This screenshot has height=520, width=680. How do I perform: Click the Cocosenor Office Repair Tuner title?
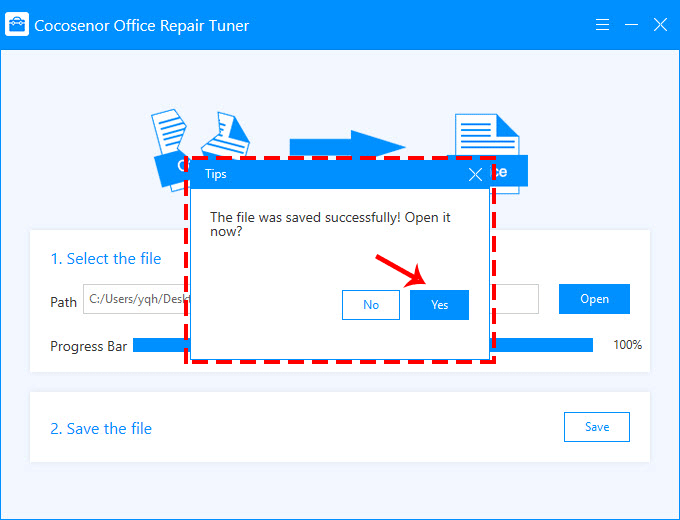[141, 26]
